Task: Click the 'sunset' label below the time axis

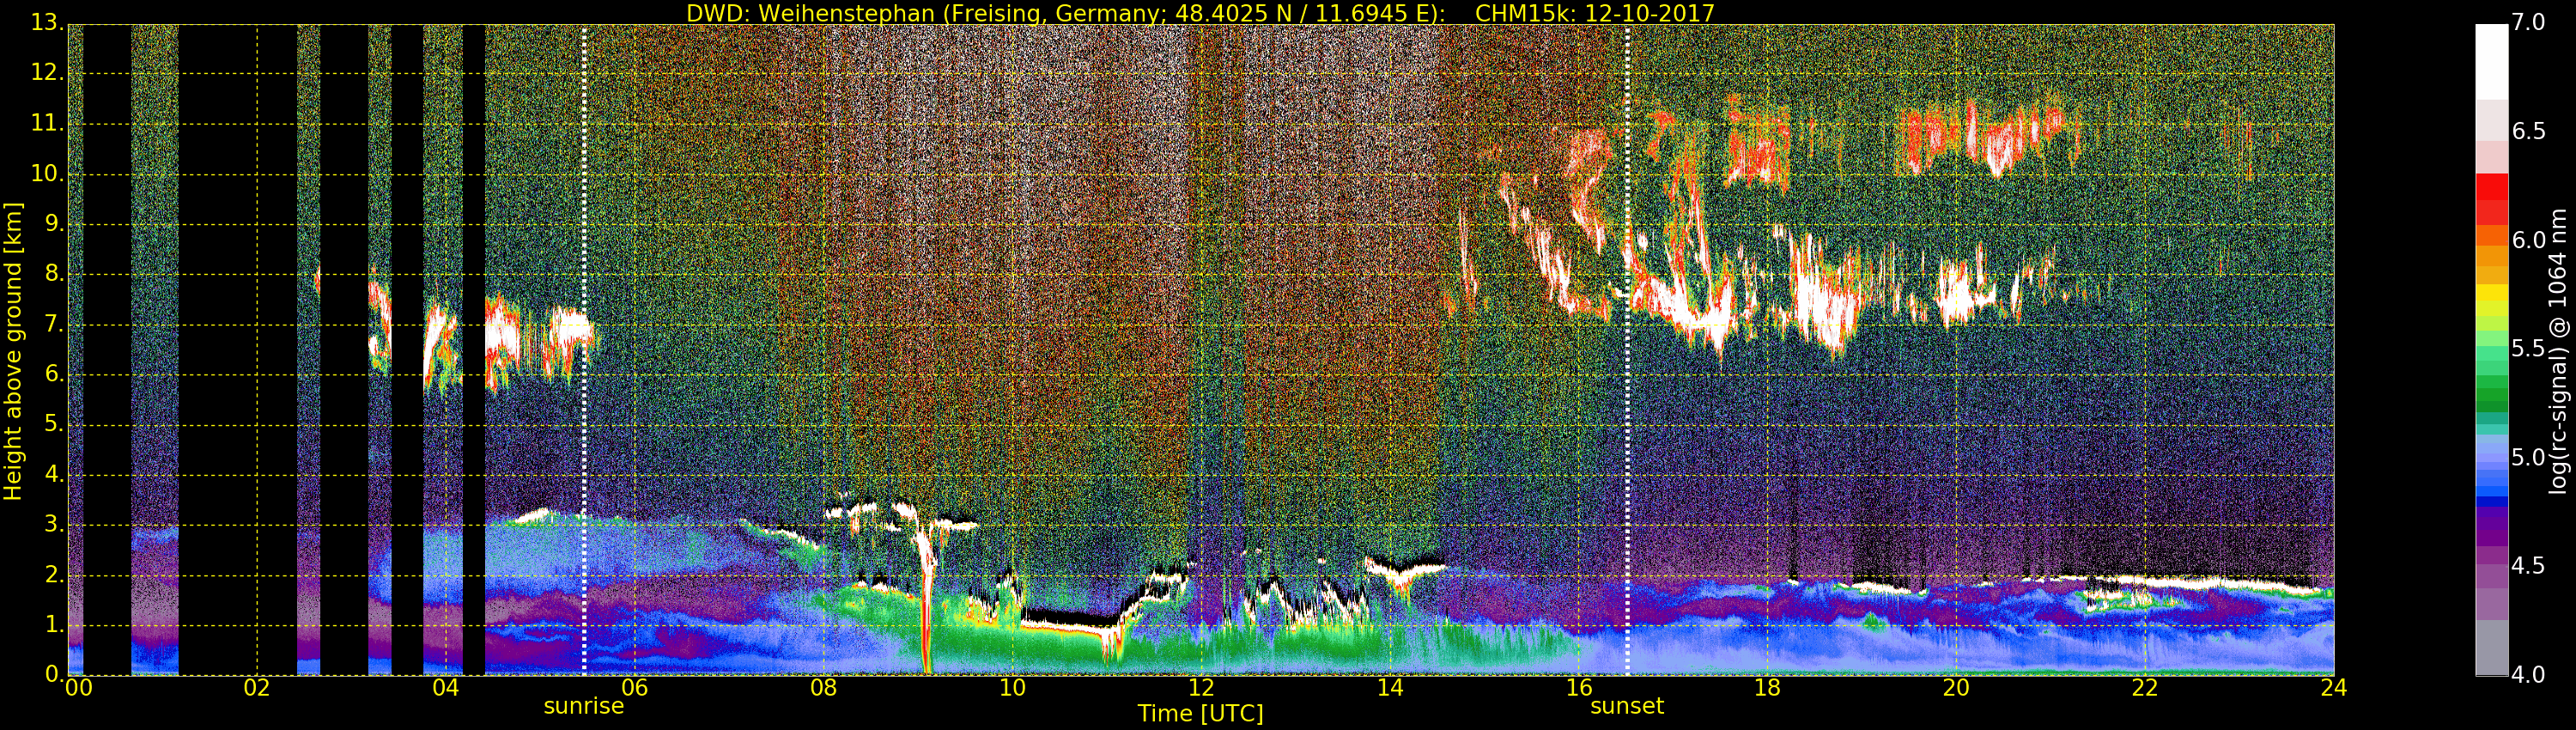Action: (x=1627, y=706)
